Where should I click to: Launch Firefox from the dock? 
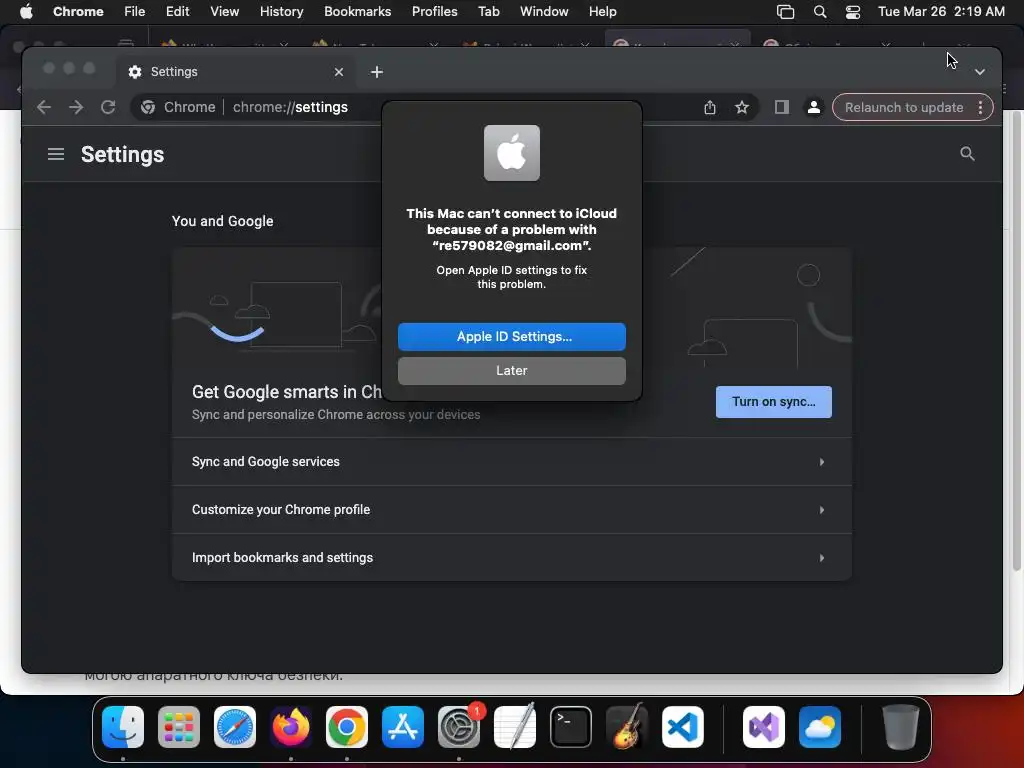[291, 727]
